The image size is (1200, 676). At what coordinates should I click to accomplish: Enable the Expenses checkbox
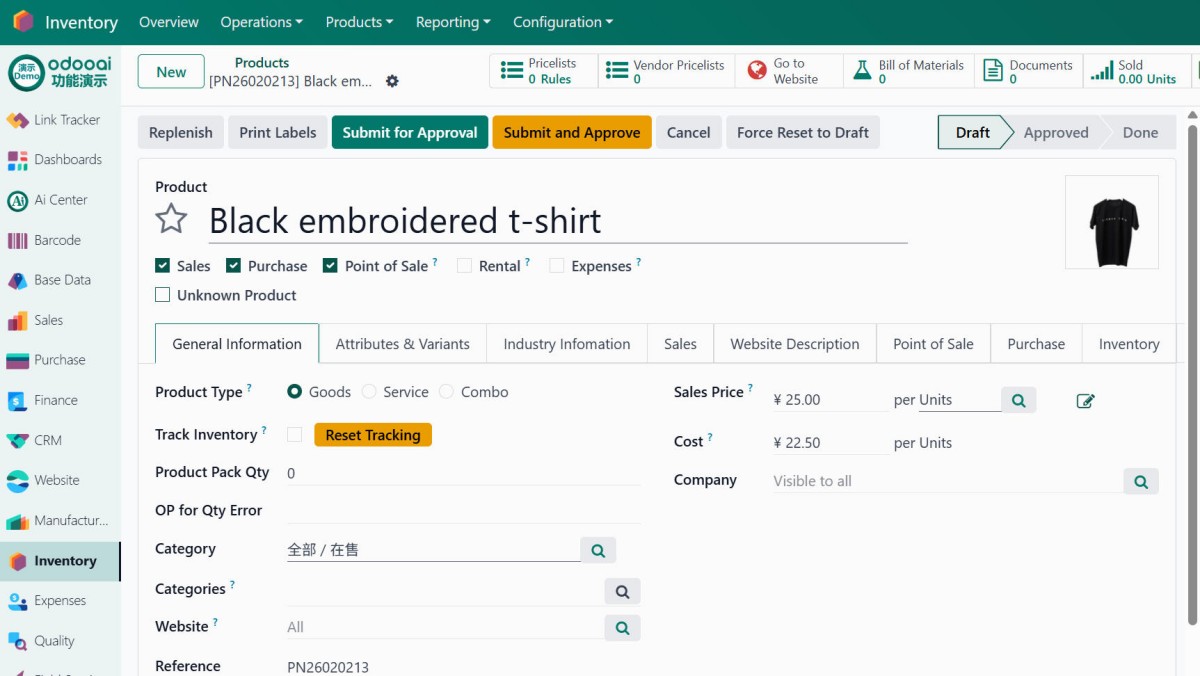[x=557, y=265]
